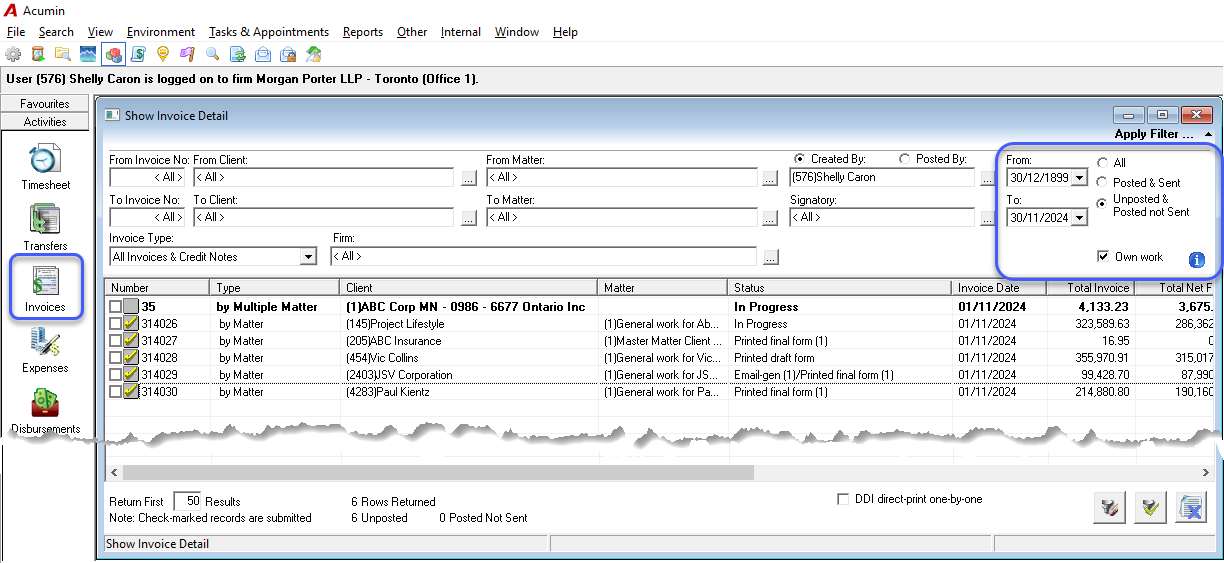Screen dimensions: 1224x563
Task: Click browse button next to To Matter
Action: tap(769, 217)
